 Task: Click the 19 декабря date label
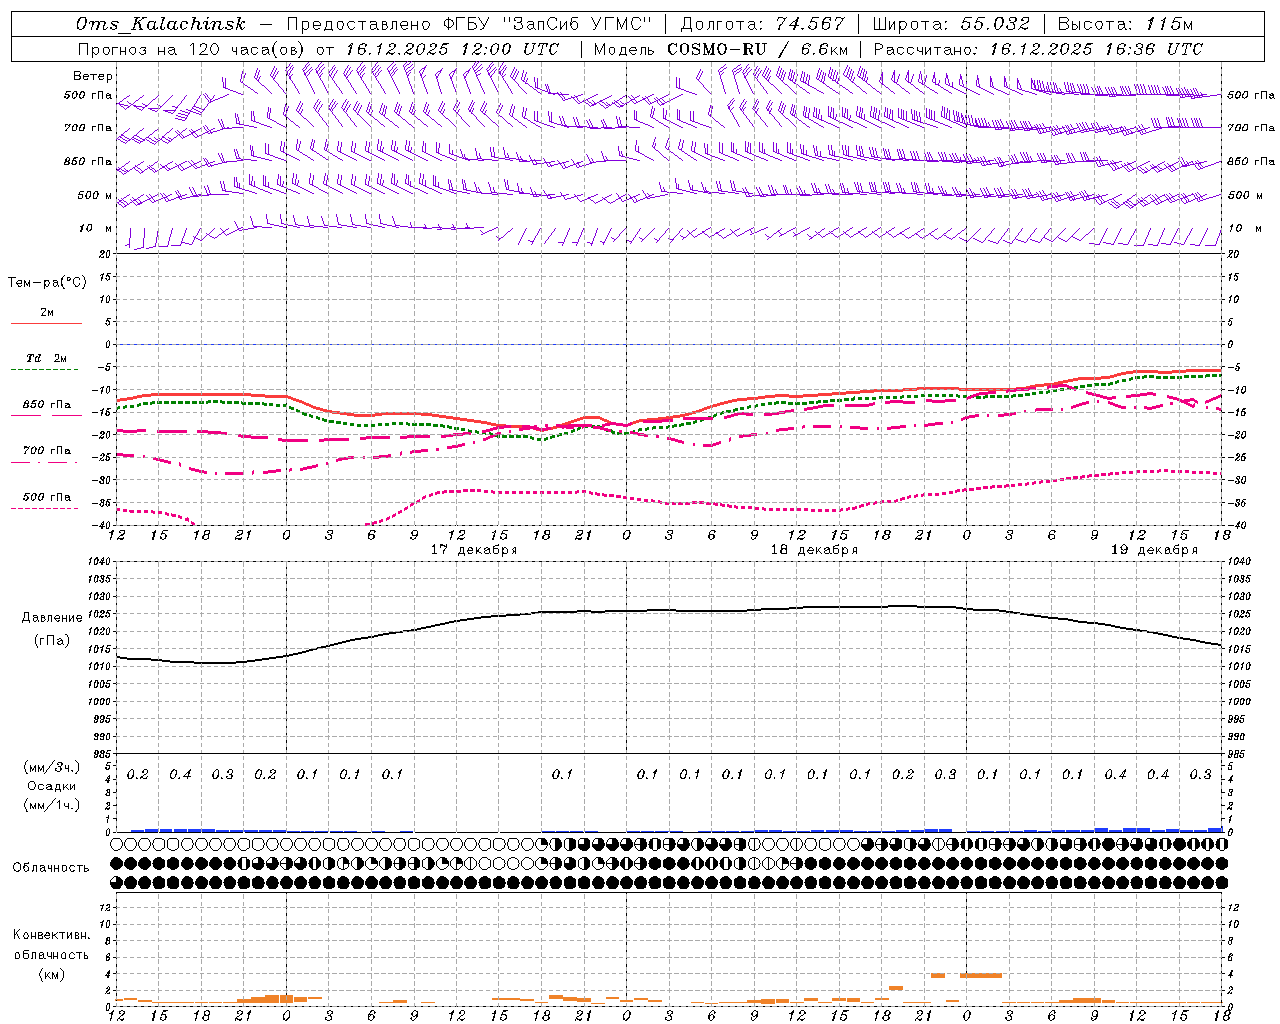pyautogui.click(x=1154, y=549)
